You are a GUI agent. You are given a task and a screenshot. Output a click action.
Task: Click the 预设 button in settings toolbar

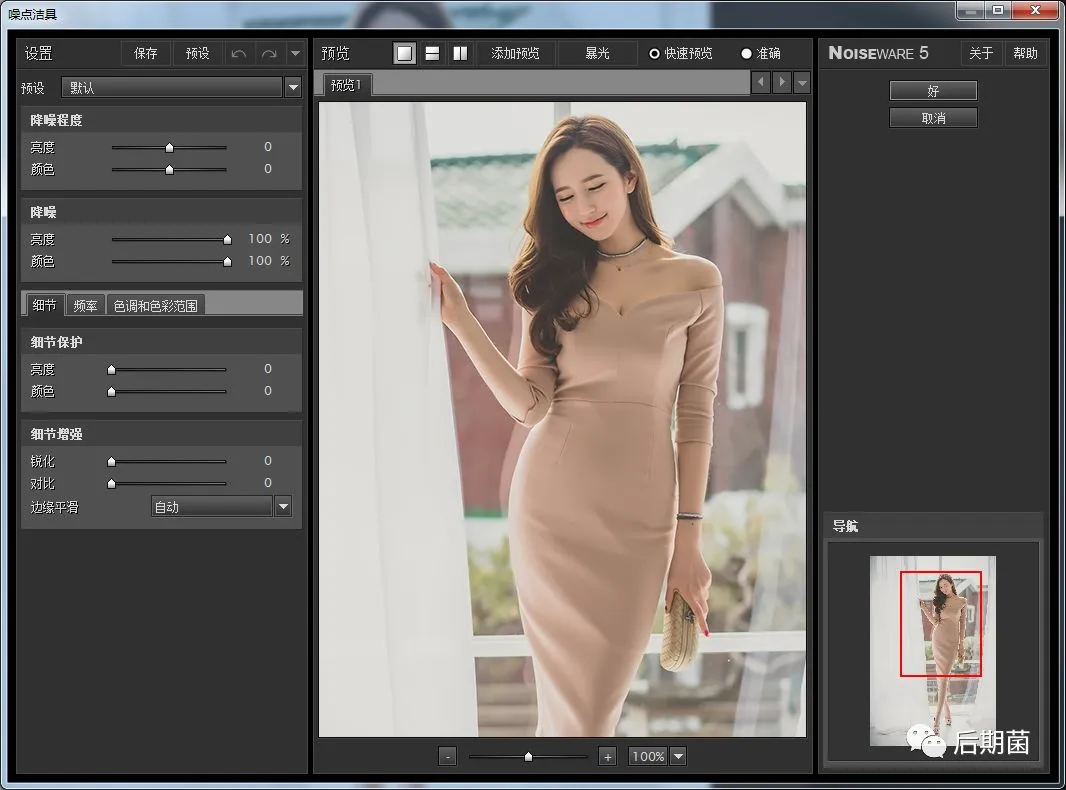[x=198, y=54]
